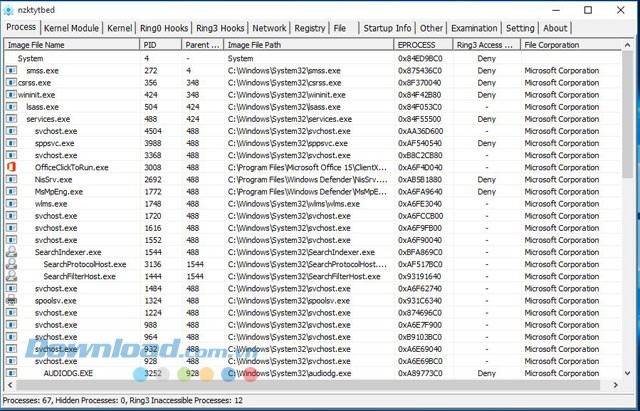Screen dimensions: 640x411
Task: Open the About tab
Action: 555,28
